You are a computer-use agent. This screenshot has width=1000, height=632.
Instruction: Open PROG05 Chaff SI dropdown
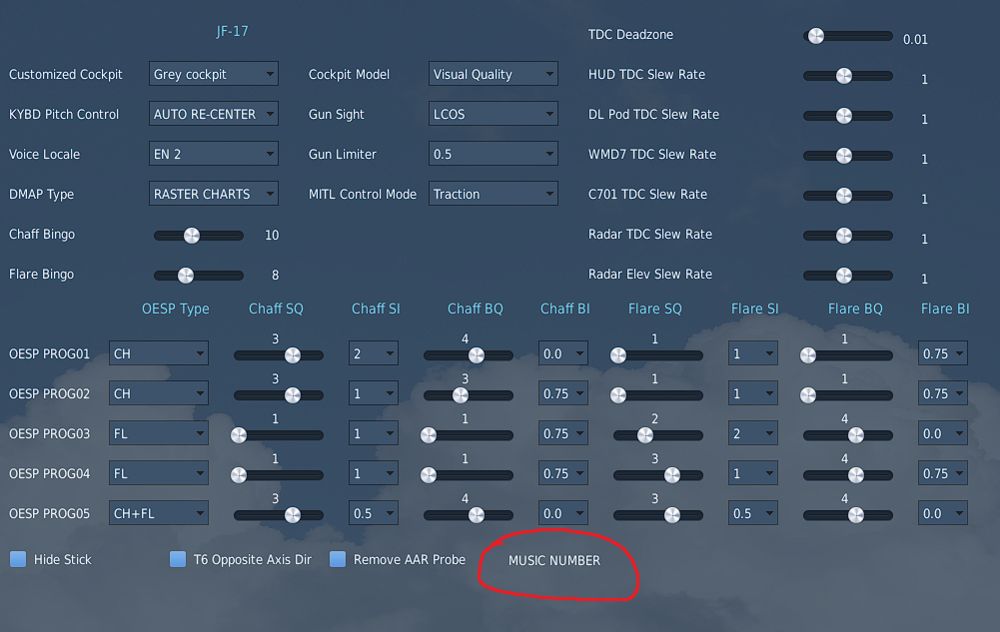click(374, 513)
